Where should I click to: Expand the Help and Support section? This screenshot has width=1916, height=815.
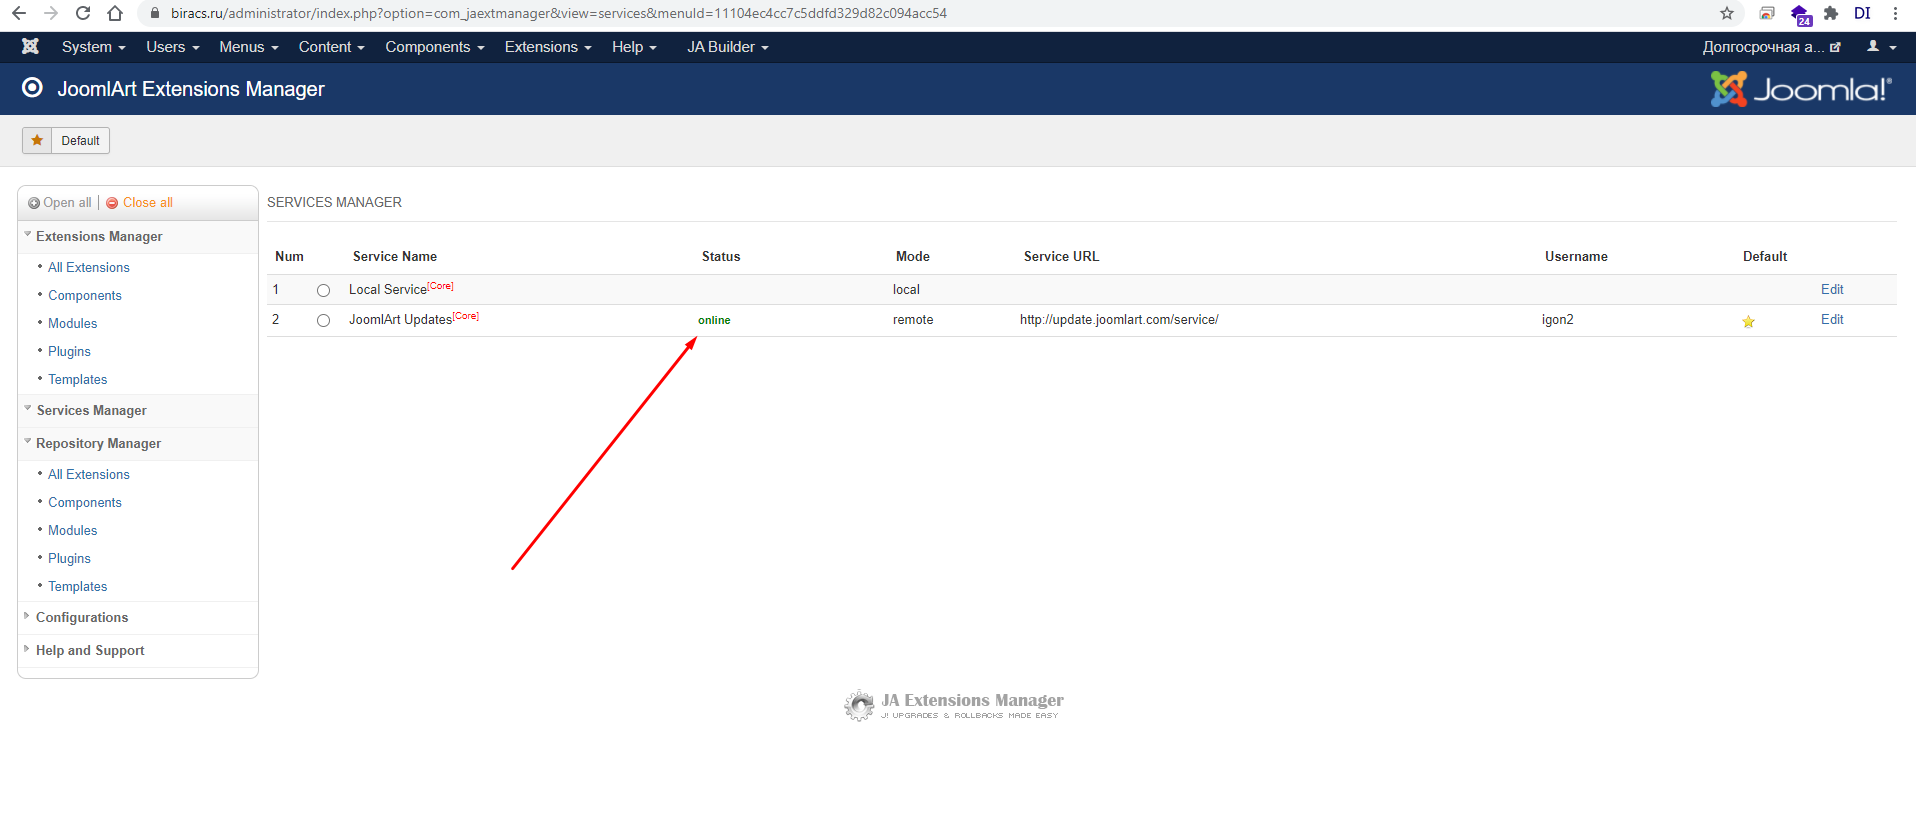(138, 651)
